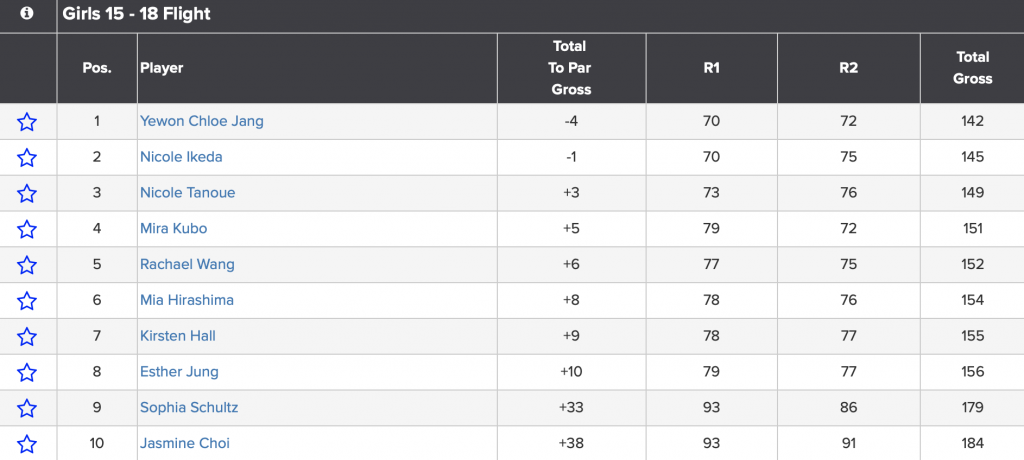Favorite Yewon Chloe Jang with the star
This screenshot has width=1024, height=460.
pos(27,122)
